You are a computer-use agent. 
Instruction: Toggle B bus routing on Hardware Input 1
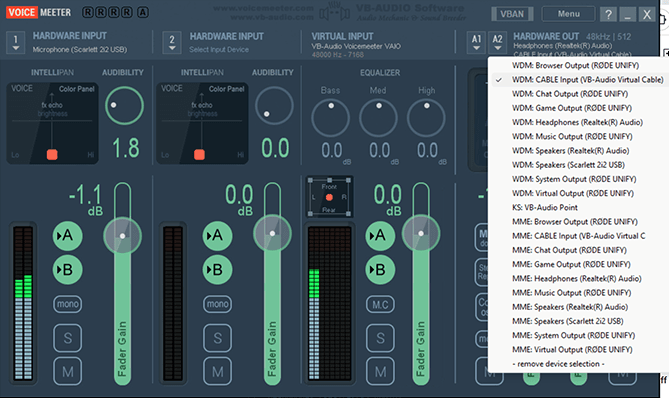pos(67,270)
